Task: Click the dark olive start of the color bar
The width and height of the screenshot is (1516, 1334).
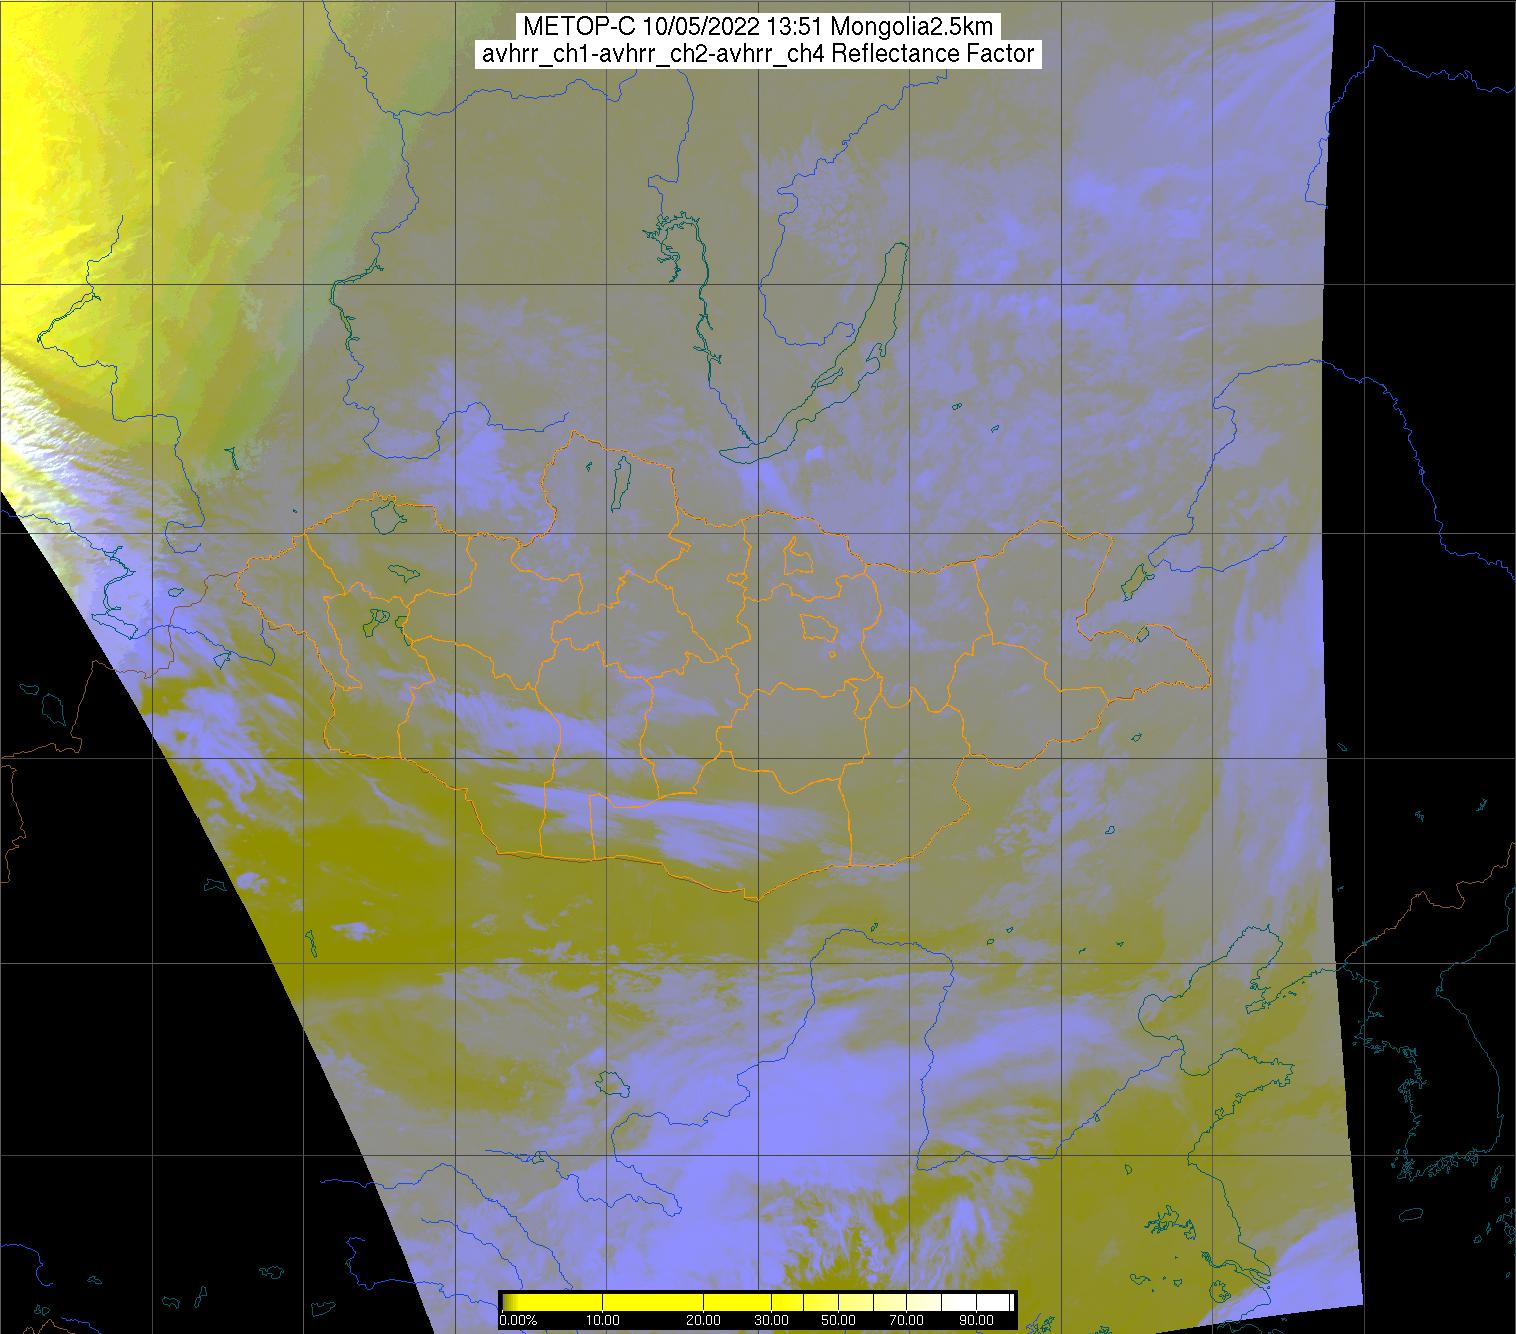Action: (x=510, y=1301)
